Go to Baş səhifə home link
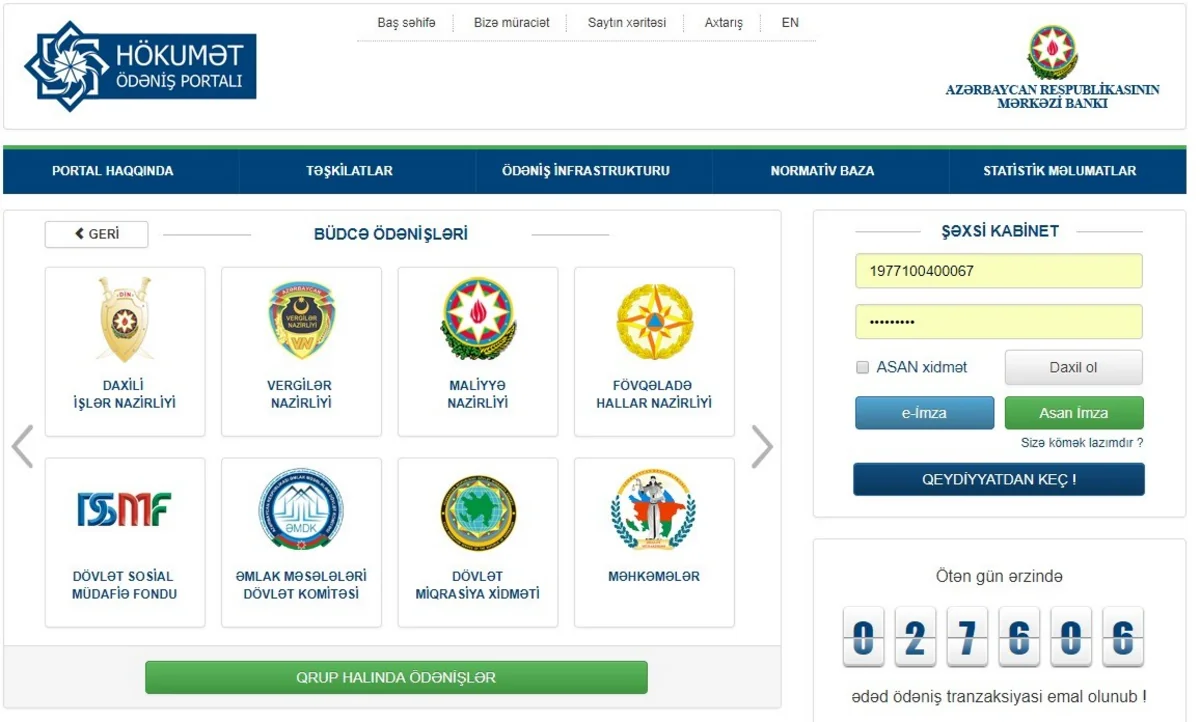Viewport: 1200px width, 722px height. (406, 22)
